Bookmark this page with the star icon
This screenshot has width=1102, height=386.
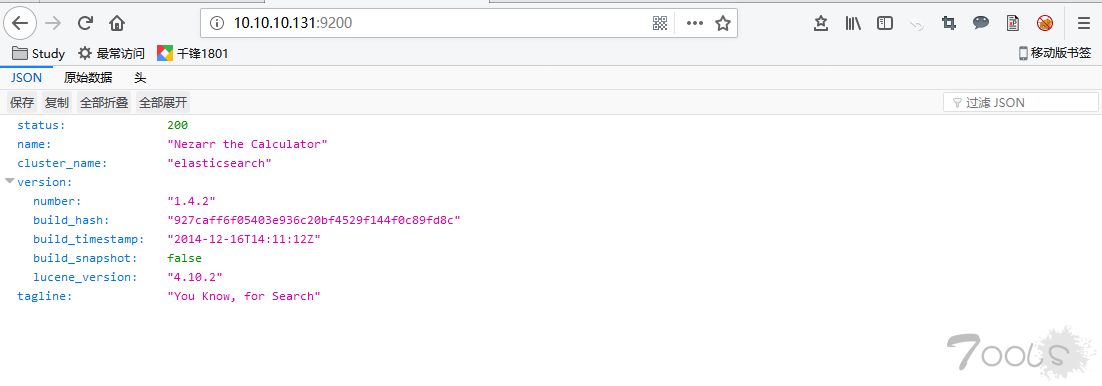[x=722, y=23]
